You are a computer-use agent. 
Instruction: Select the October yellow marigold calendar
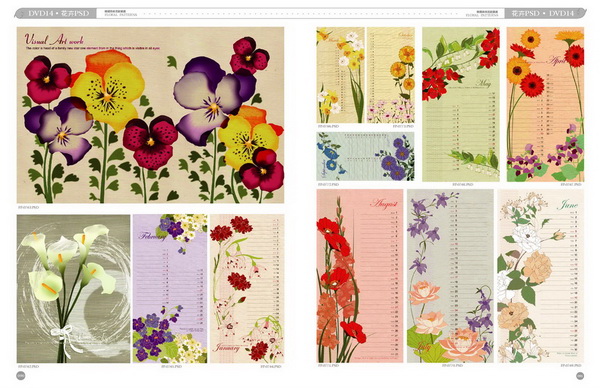click(391, 75)
